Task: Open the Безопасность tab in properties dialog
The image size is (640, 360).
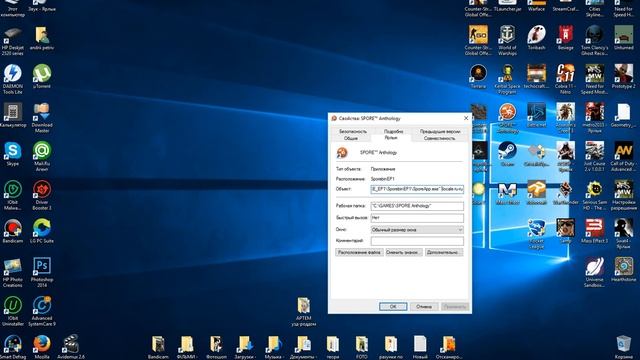Action: [x=353, y=131]
